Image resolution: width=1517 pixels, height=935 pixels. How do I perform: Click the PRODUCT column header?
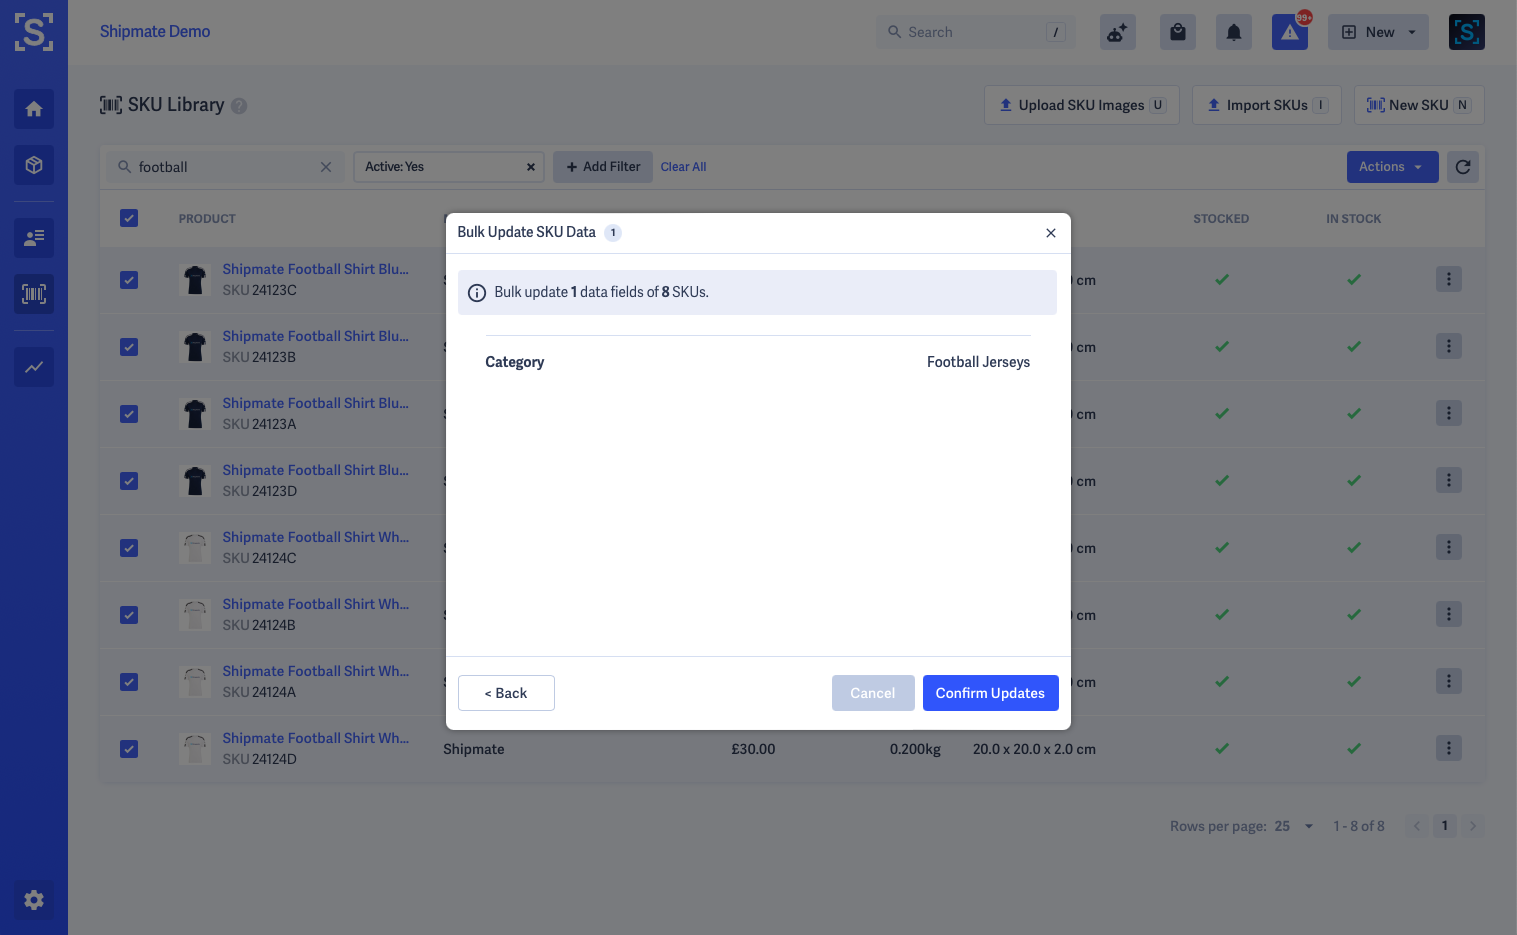pos(207,219)
